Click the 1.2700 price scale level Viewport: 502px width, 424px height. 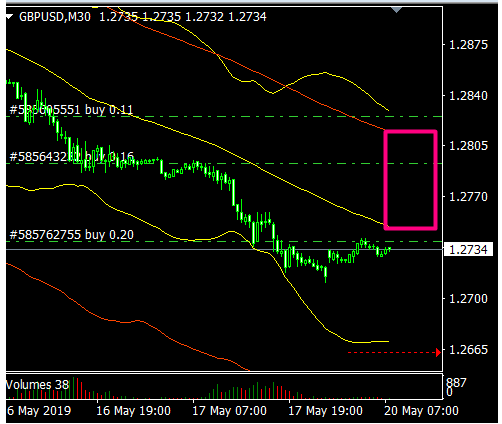(x=468, y=299)
